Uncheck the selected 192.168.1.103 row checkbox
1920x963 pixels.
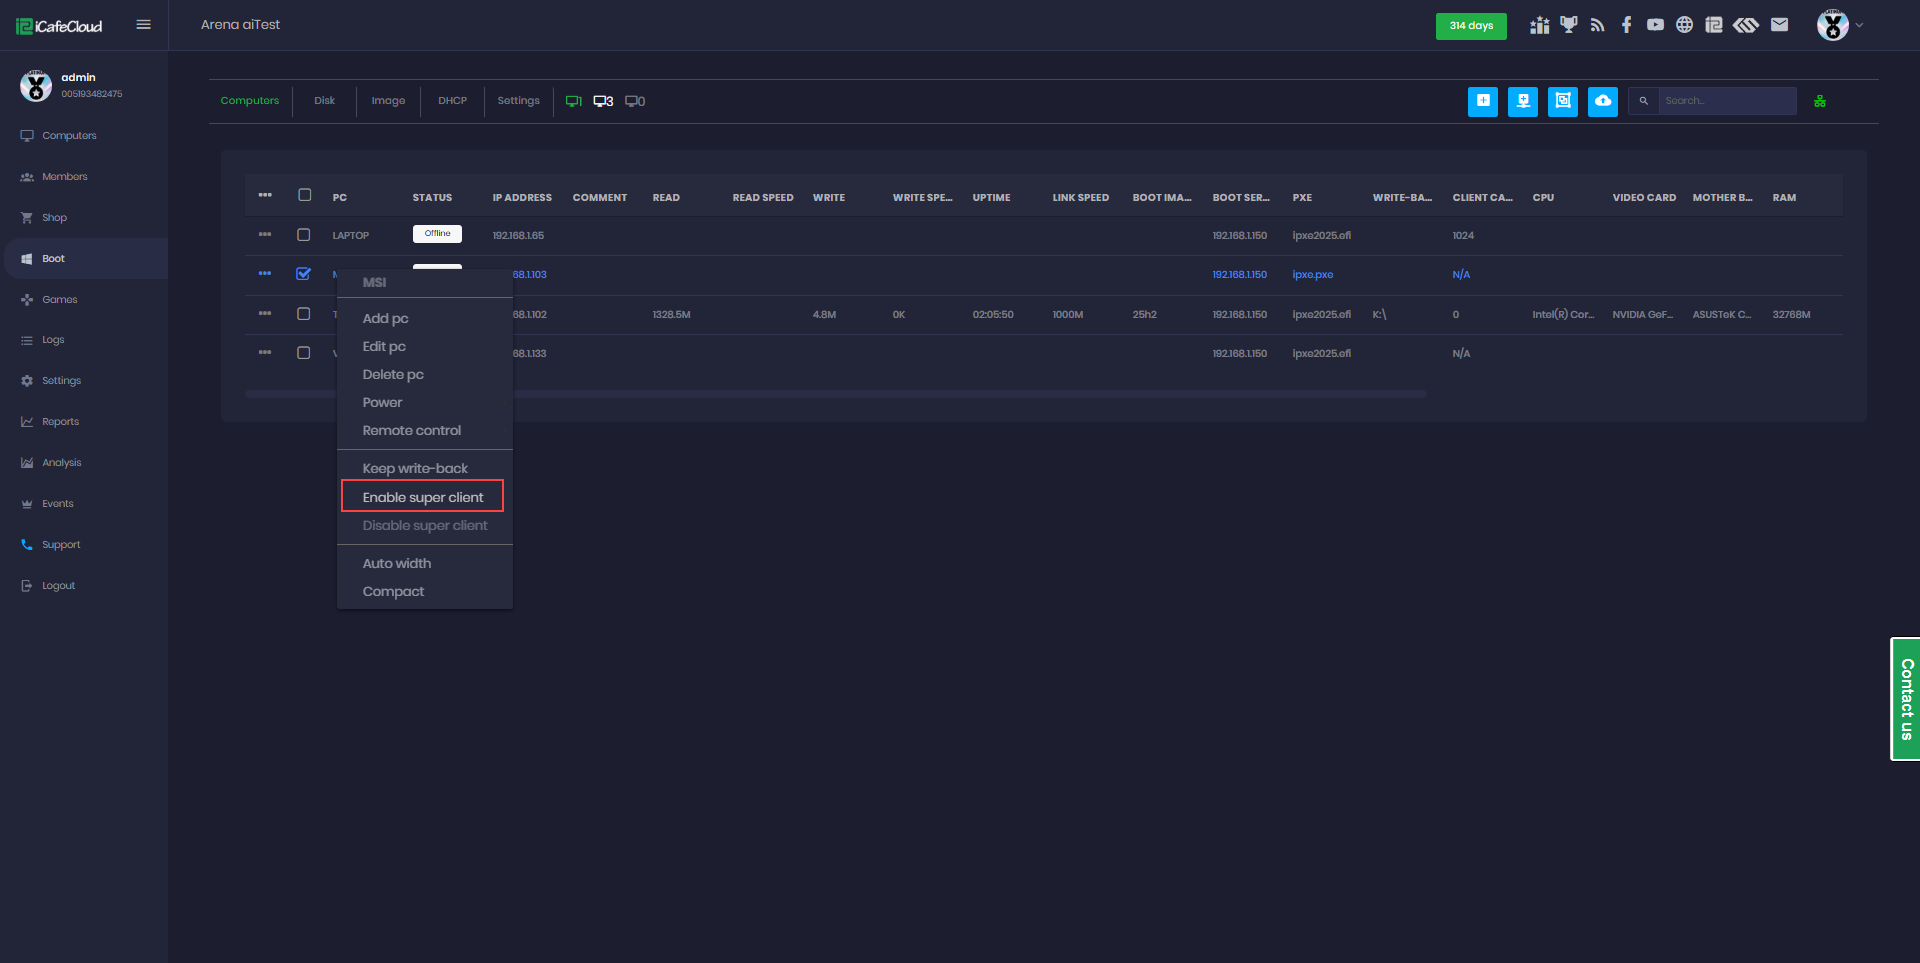(304, 274)
